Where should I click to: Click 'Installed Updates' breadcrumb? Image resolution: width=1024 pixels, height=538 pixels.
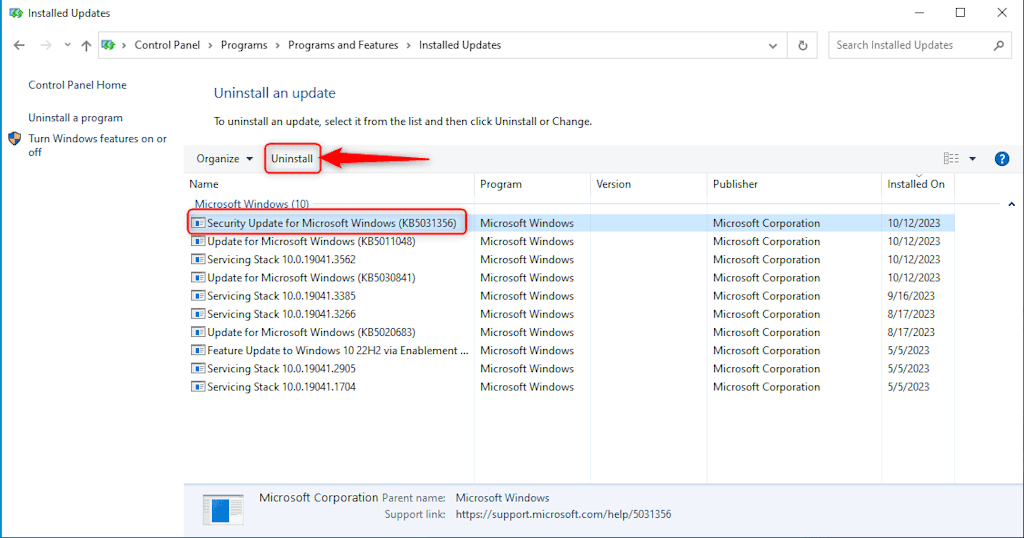pos(460,45)
